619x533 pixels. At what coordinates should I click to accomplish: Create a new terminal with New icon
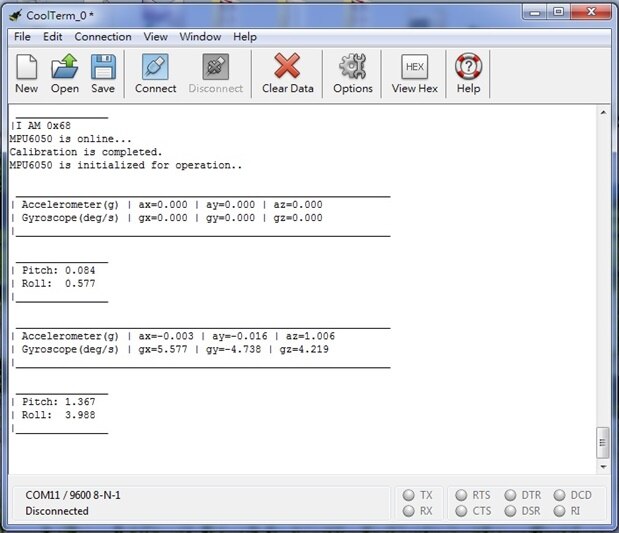[x=26, y=74]
